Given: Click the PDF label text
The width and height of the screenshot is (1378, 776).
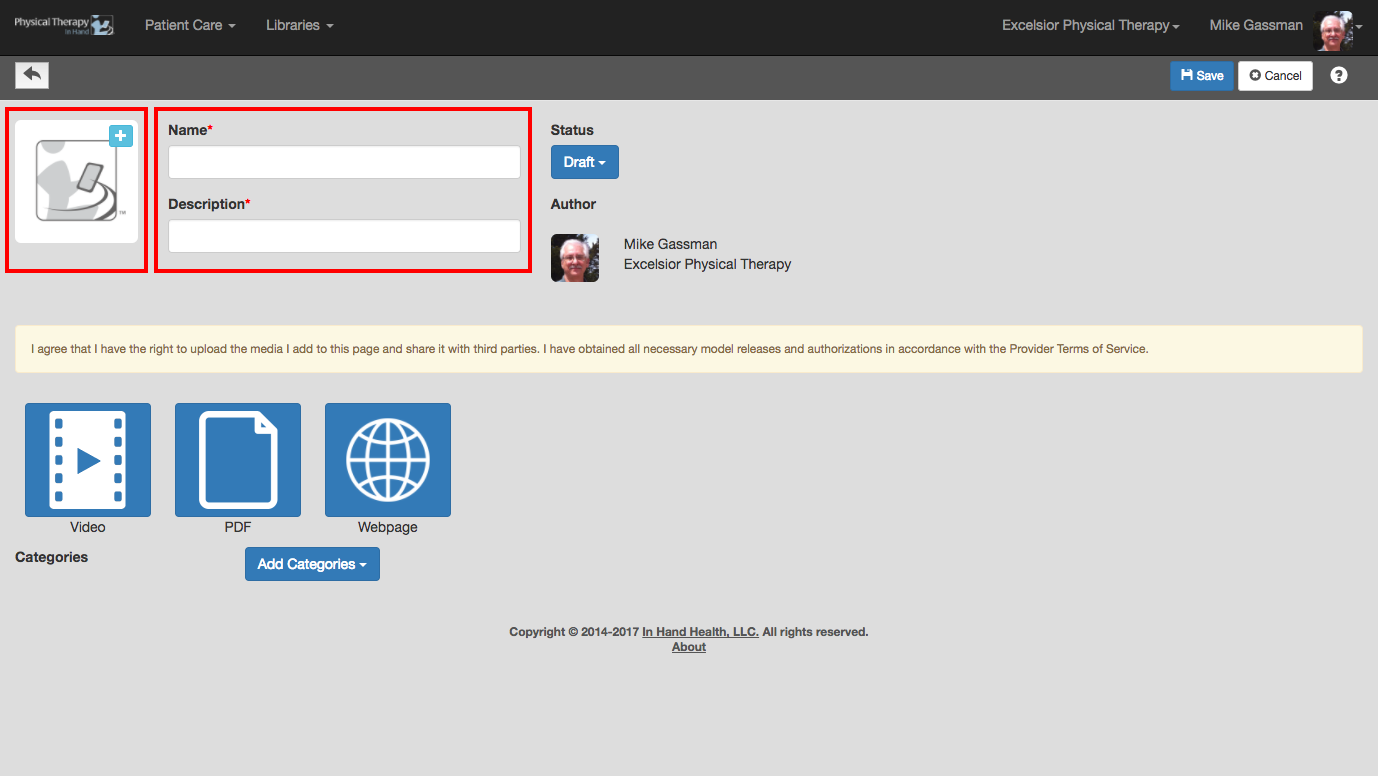Looking at the screenshot, I should tap(238, 527).
